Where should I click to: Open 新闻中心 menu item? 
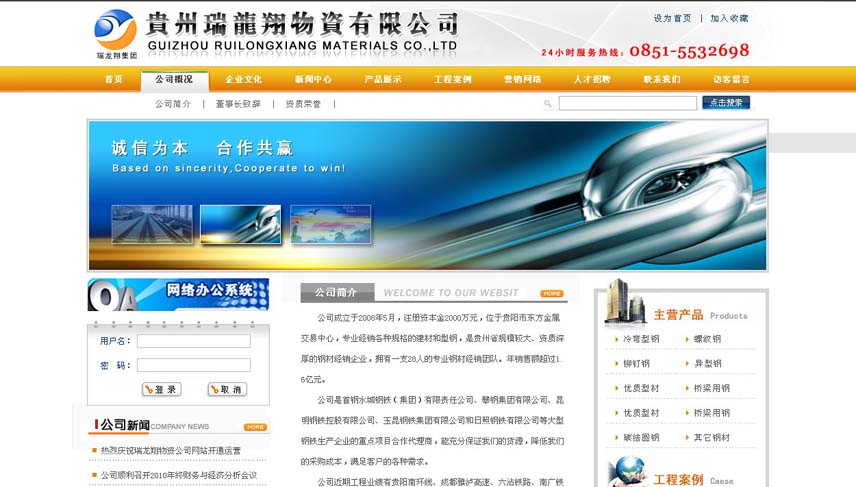tap(313, 79)
